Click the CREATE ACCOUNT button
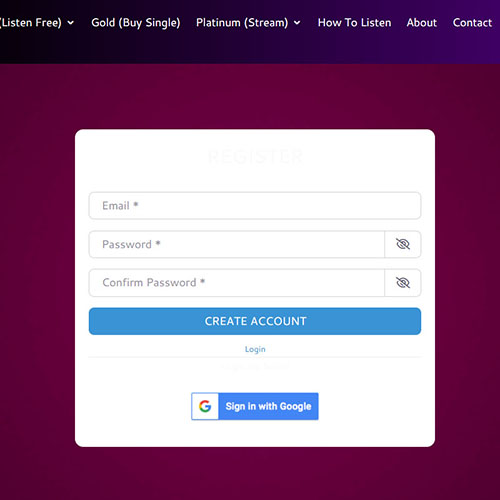500x500 pixels. coord(255,321)
